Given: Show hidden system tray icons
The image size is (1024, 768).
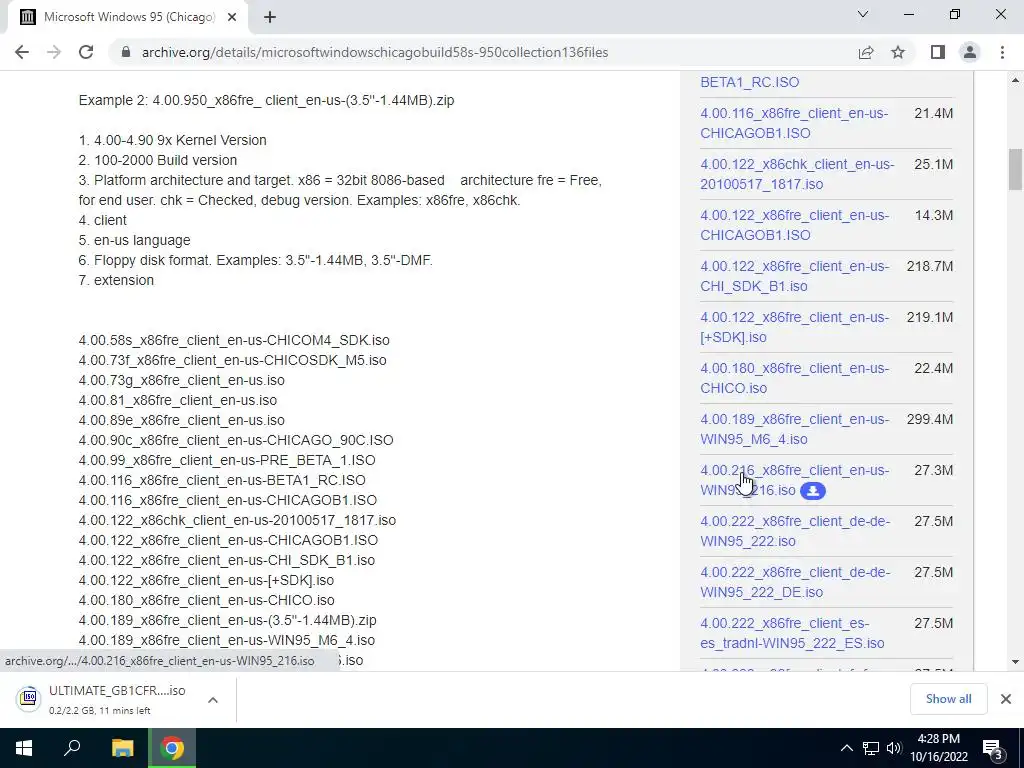Looking at the screenshot, I should (846, 748).
